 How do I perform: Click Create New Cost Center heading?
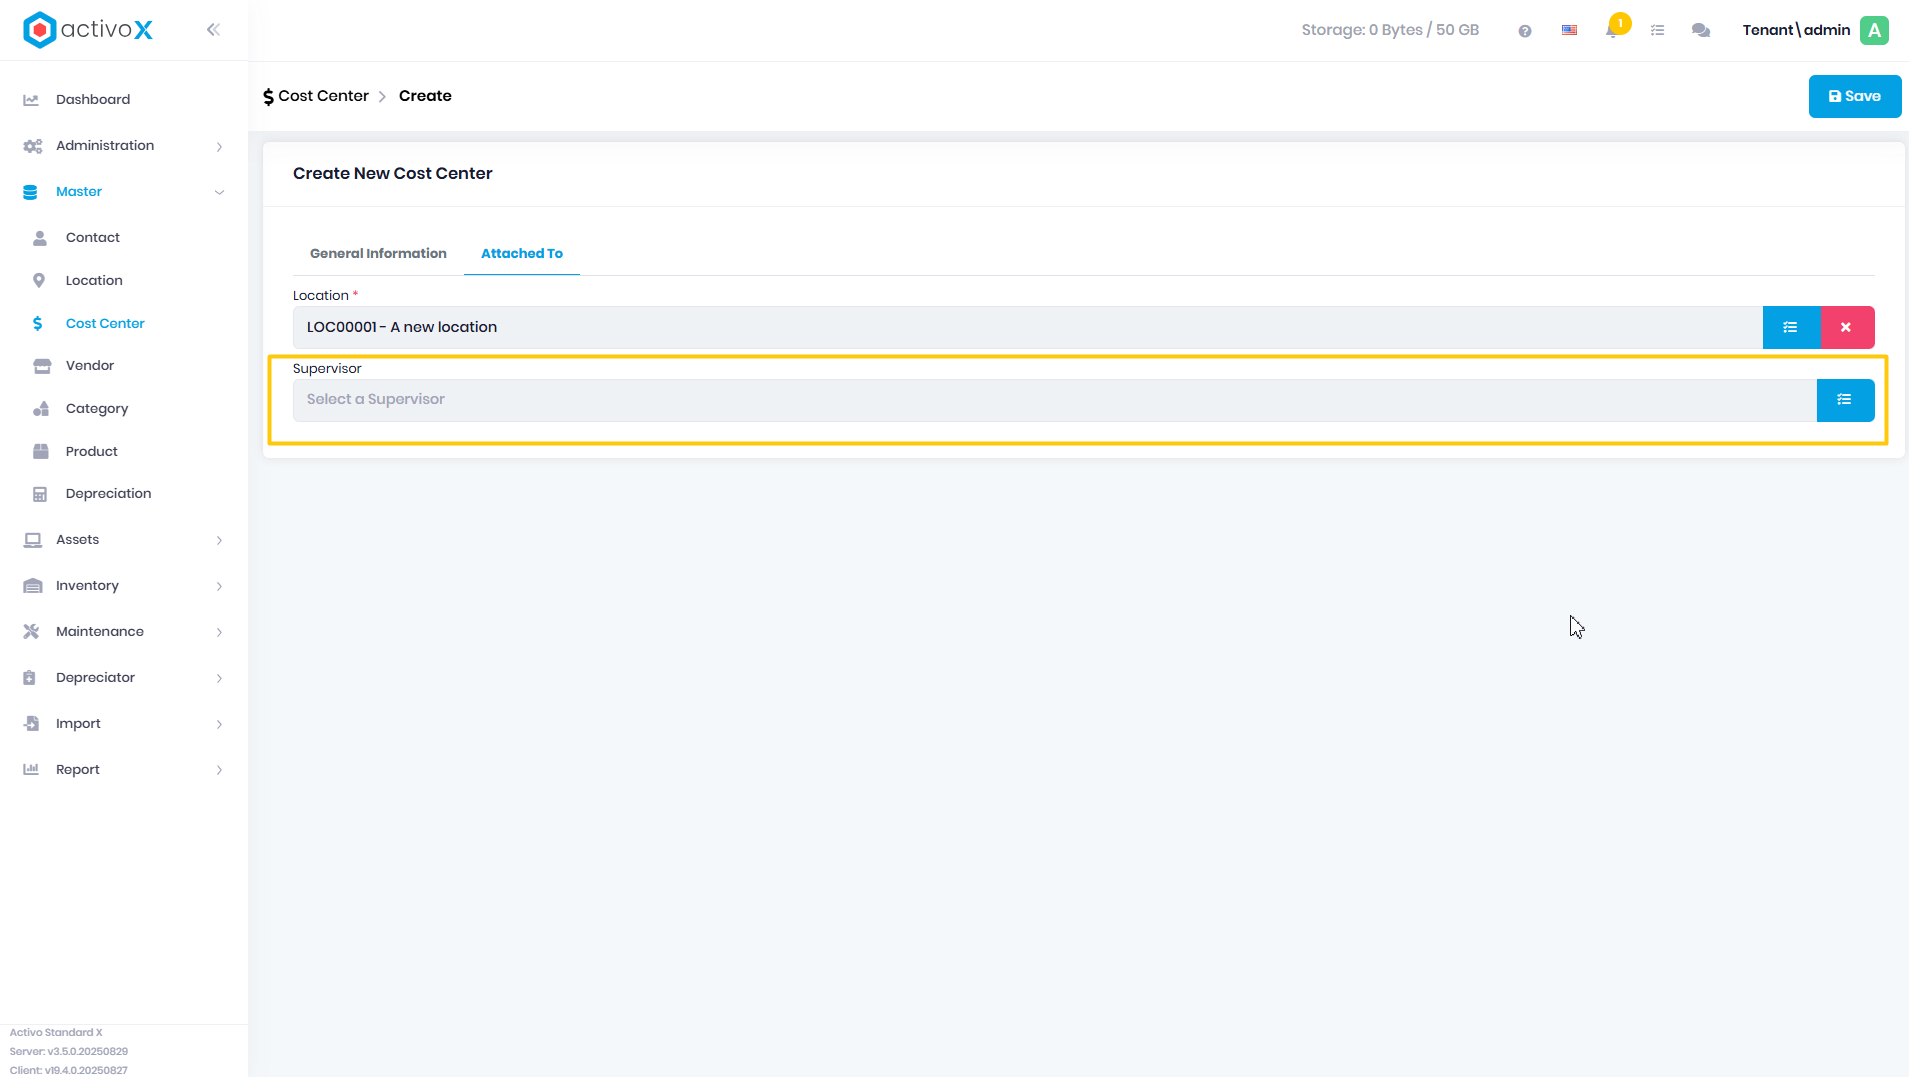393,174
